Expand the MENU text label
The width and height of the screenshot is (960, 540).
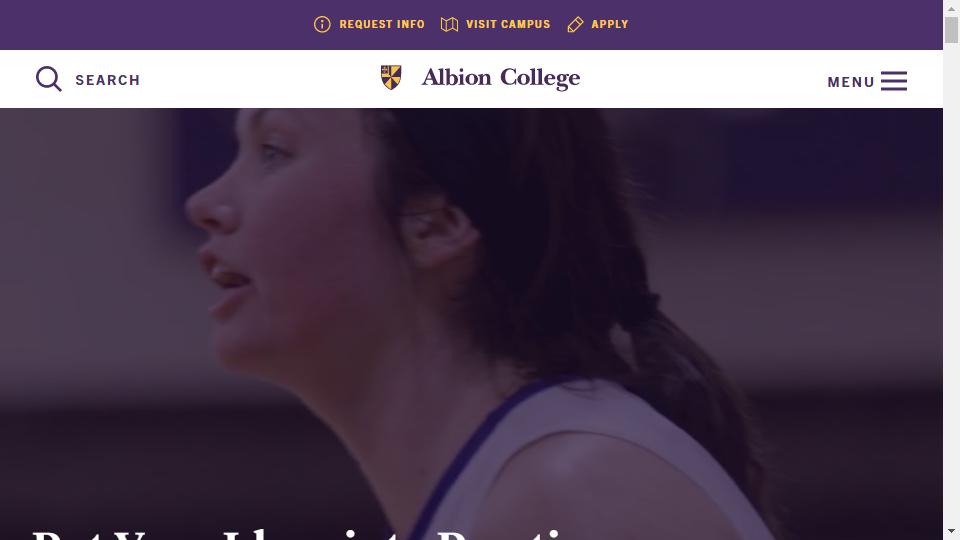point(850,82)
